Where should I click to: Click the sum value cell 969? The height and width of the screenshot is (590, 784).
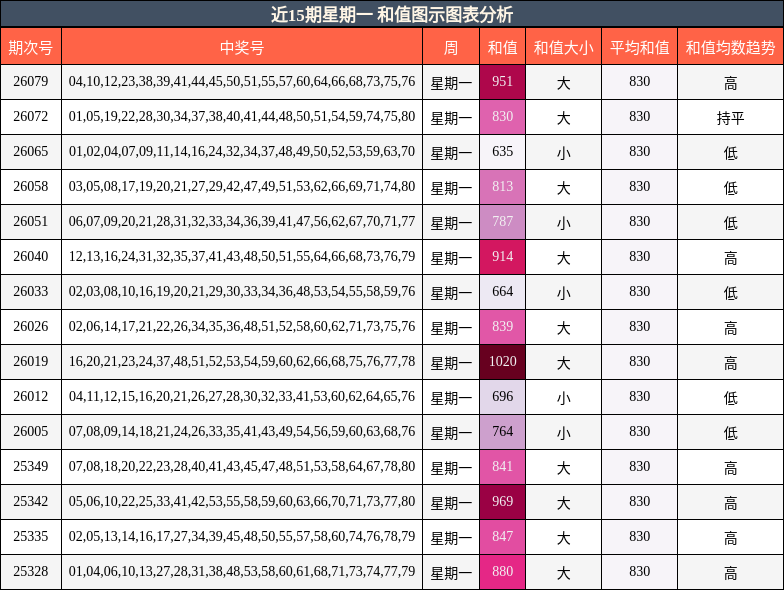pos(502,502)
